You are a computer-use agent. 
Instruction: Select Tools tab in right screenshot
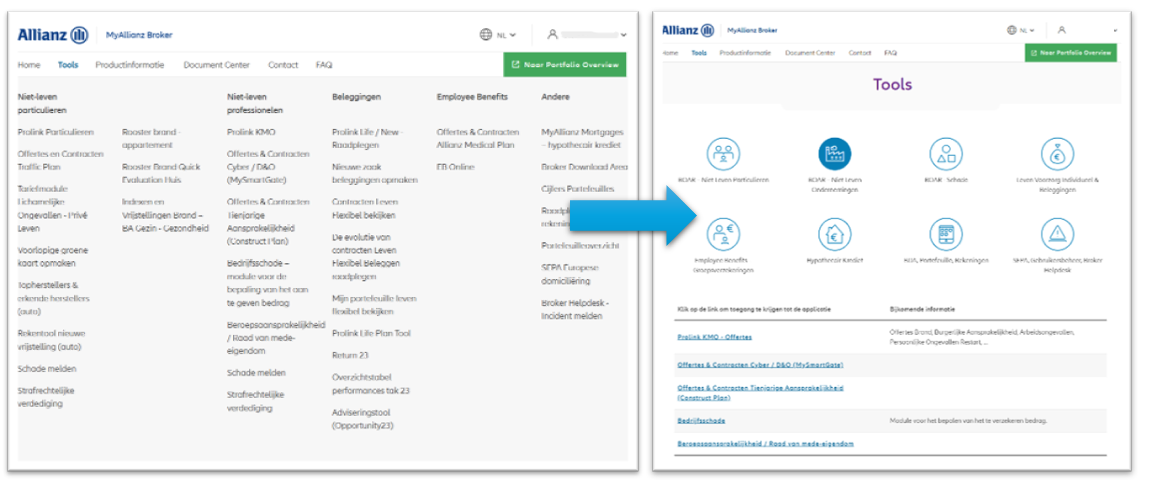click(699, 53)
